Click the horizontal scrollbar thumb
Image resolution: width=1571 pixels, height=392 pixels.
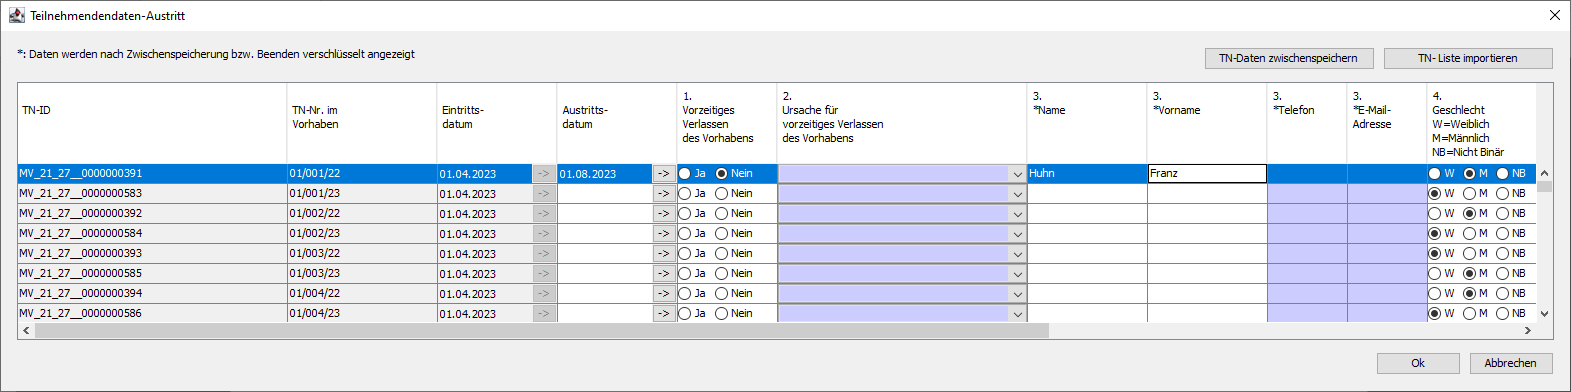(x=541, y=330)
